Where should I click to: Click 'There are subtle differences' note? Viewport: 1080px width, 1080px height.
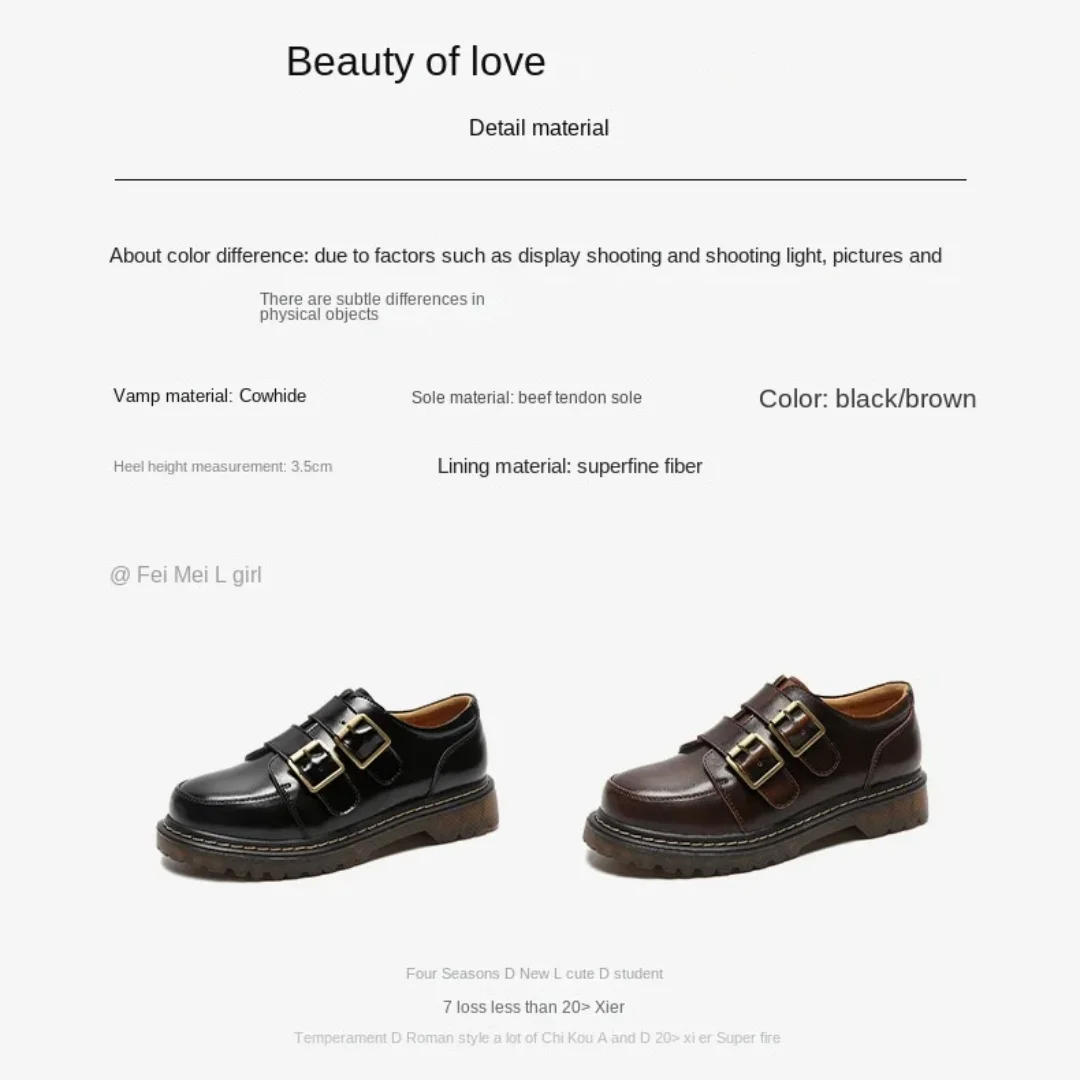(x=372, y=307)
